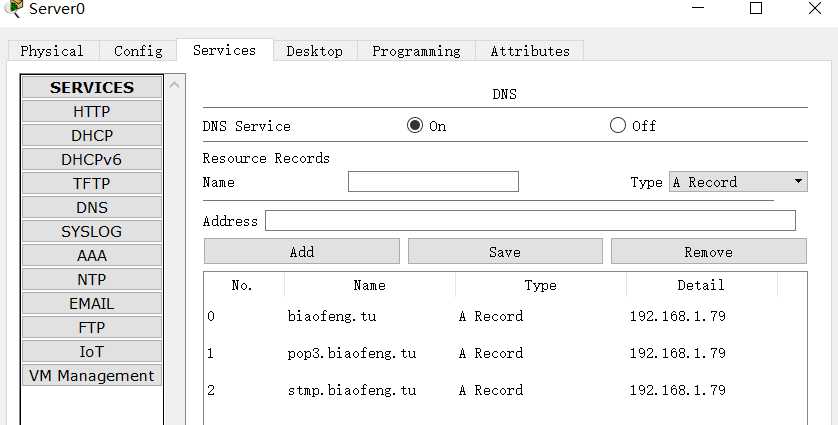Click the Save button
The image size is (838, 425).
tap(505, 252)
